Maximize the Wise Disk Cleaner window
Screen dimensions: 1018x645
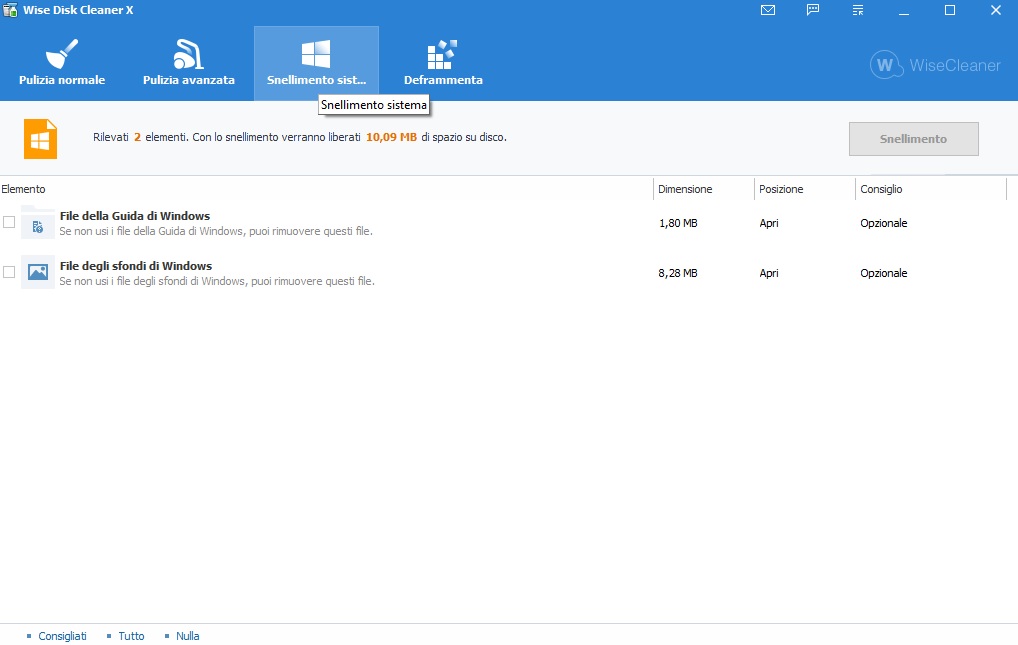point(950,10)
